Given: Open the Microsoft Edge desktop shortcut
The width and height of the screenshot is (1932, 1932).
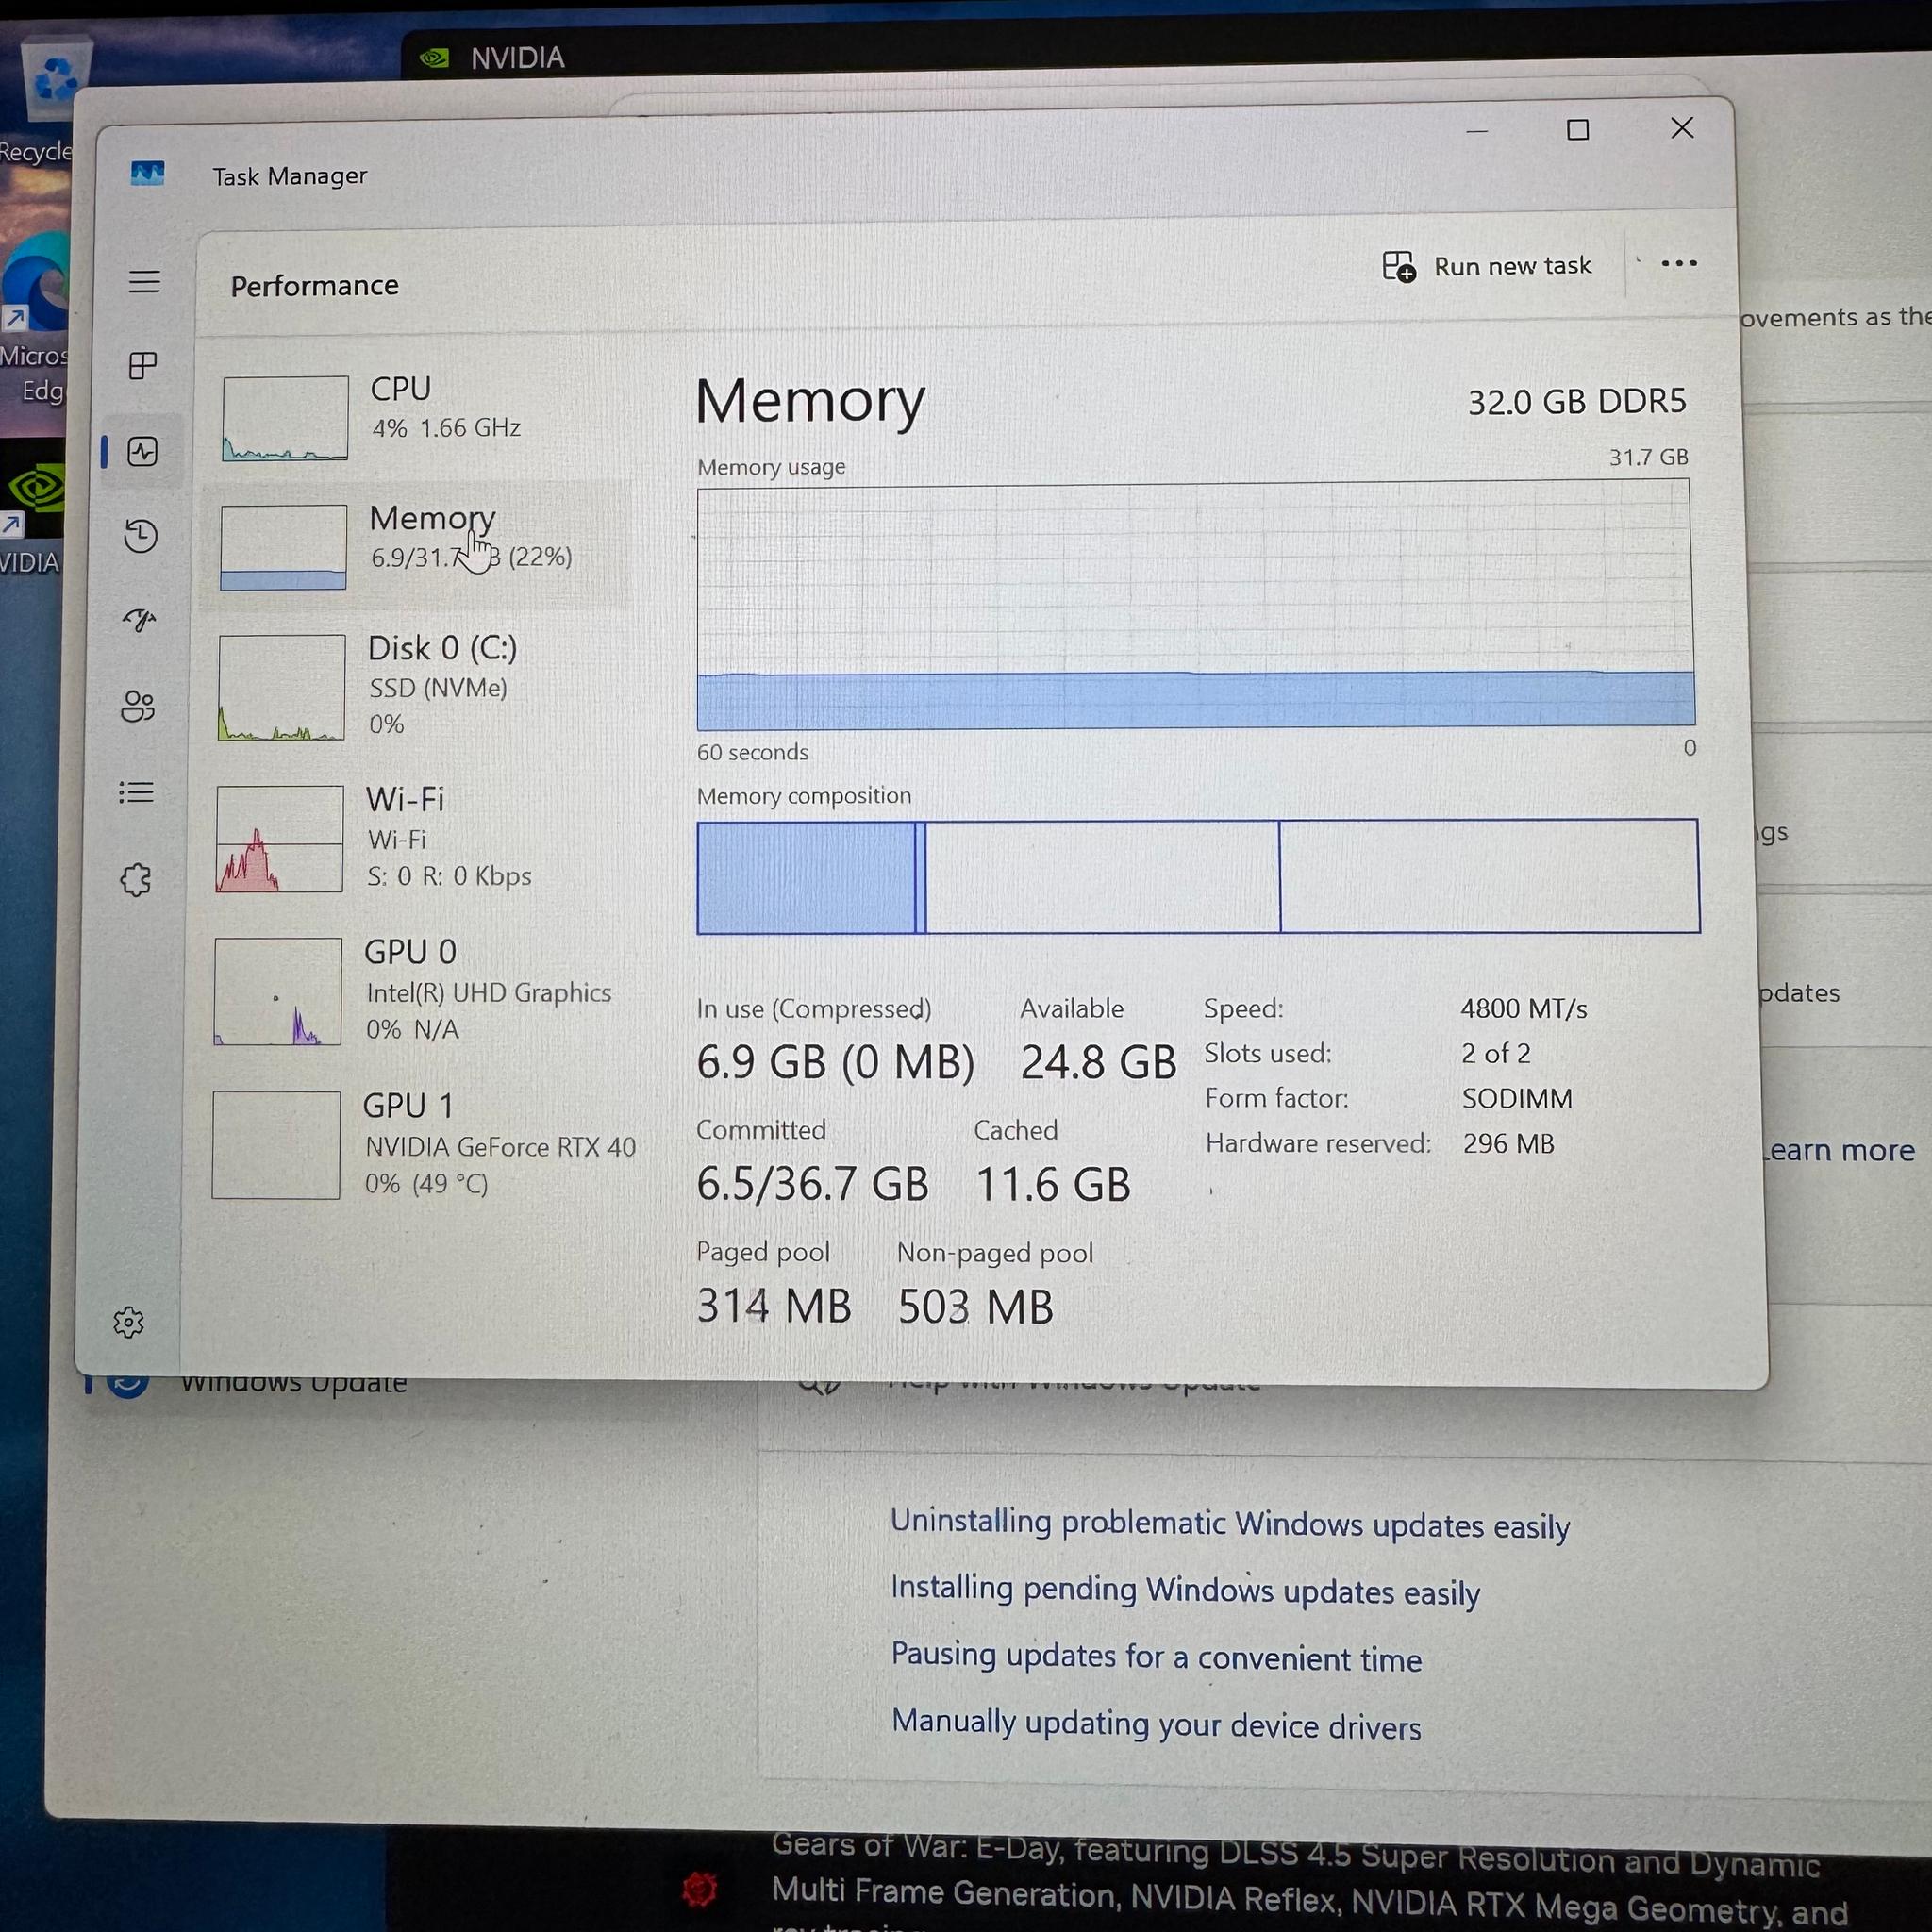Looking at the screenshot, I should pyautogui.click(x=36, y=283).
